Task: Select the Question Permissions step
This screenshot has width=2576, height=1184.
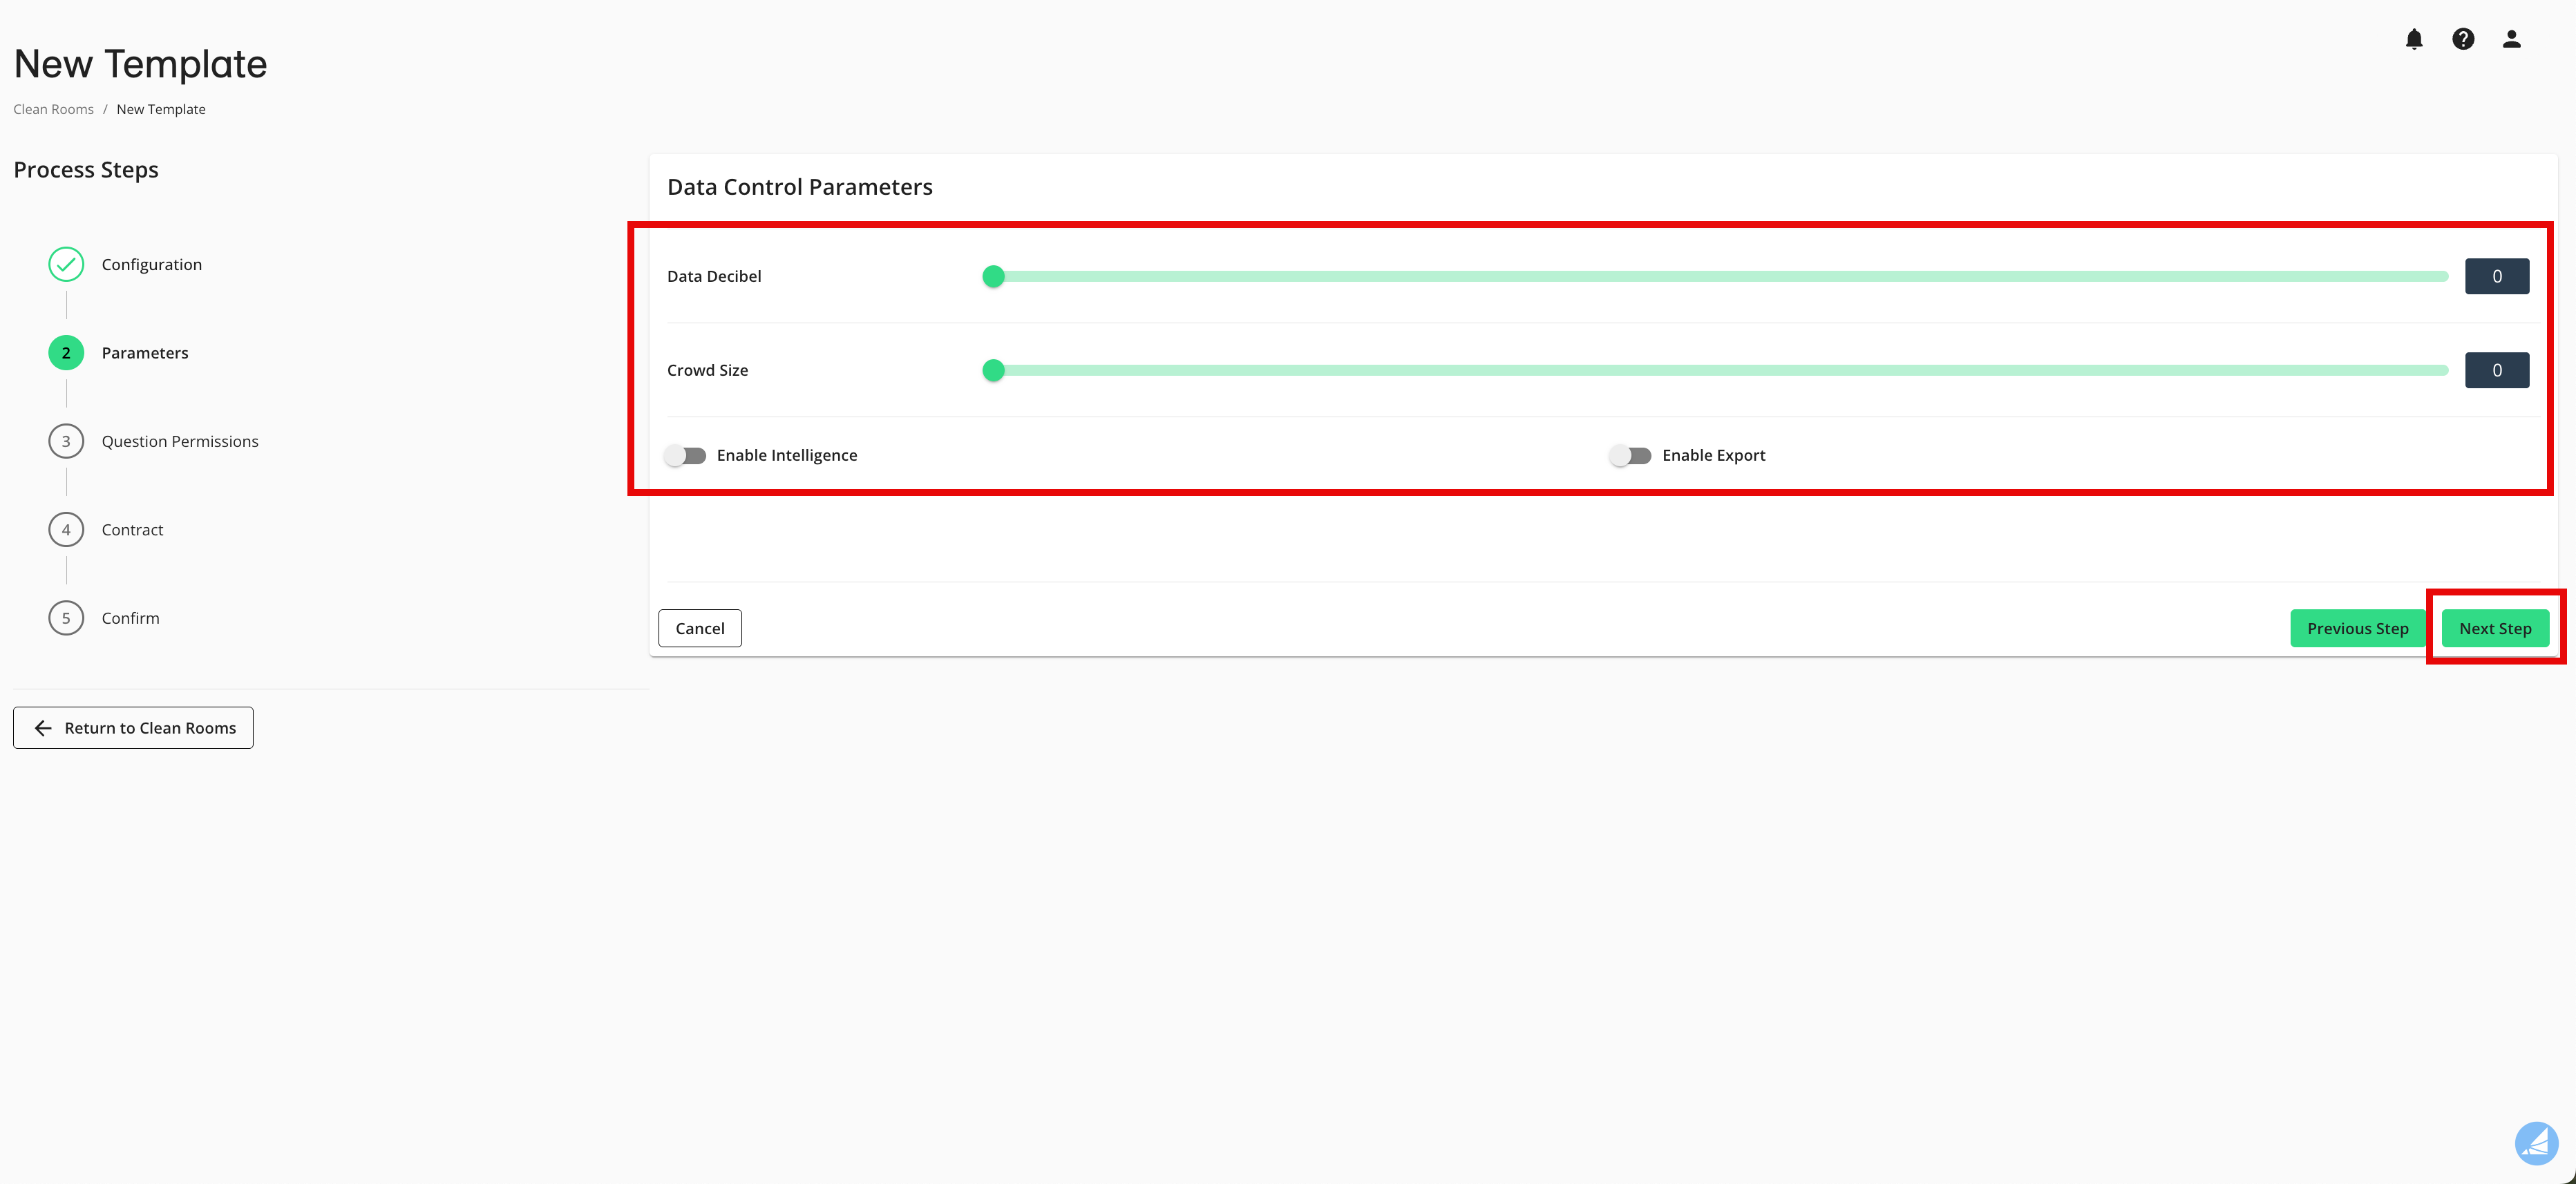Action: (x=65, y=440)
